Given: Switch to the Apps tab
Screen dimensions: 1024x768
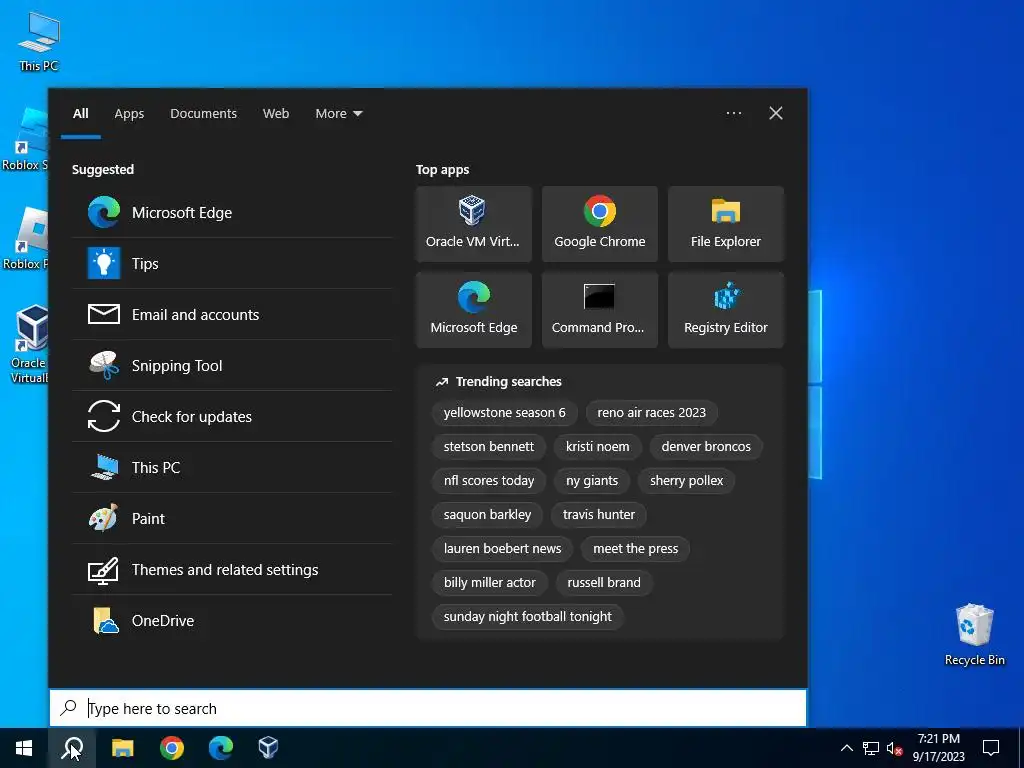Looking at the screenshot, I should 129,114.
